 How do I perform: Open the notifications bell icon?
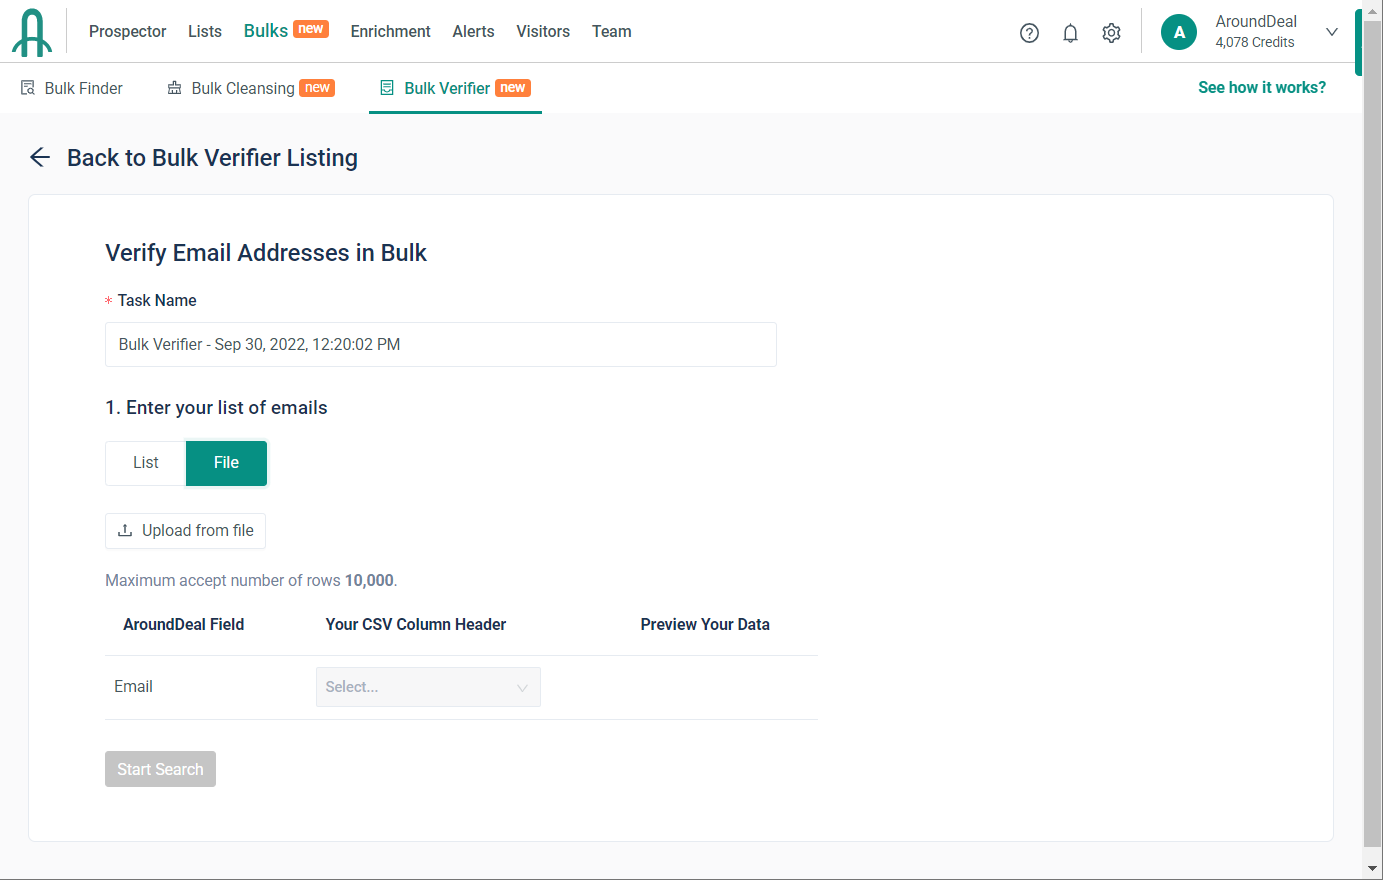pyautogui.click(x=1070, y=33)
